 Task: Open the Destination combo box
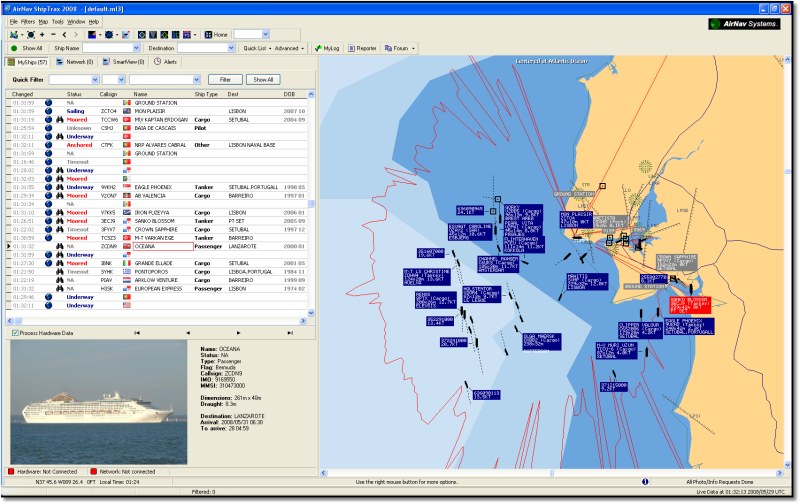tap(206, 48)
